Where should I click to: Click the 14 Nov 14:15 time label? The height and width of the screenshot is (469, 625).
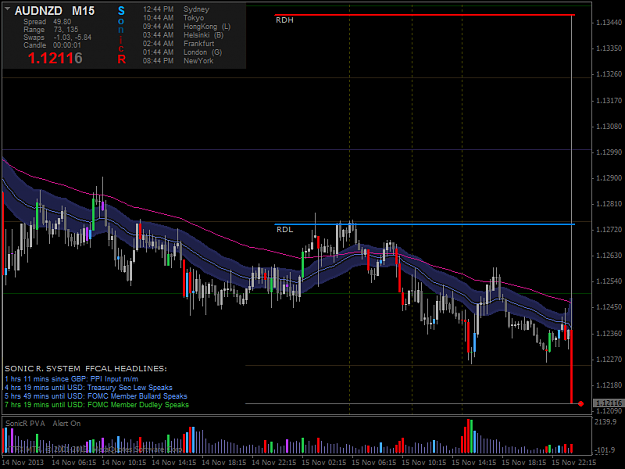[174, 463]
